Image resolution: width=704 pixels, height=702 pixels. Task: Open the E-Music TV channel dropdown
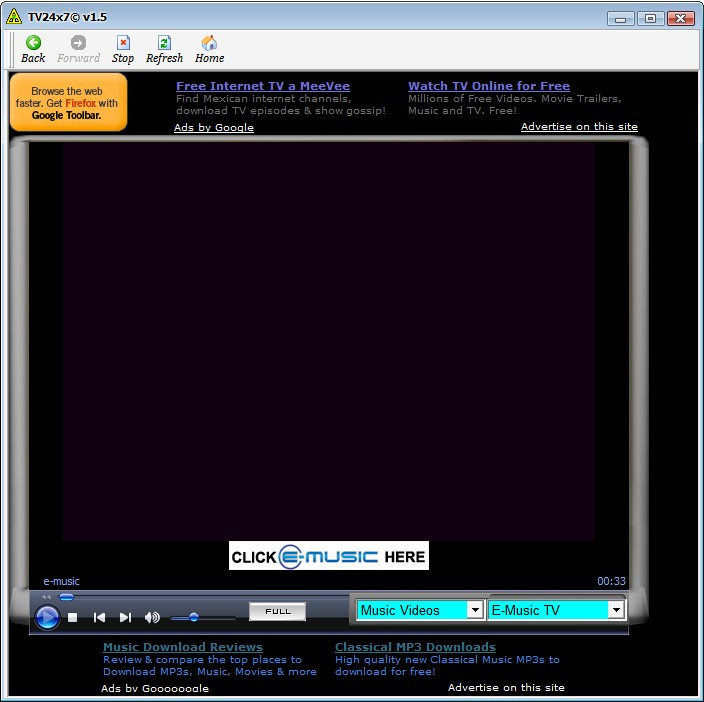pyautogui.click(x=556, y=610)
